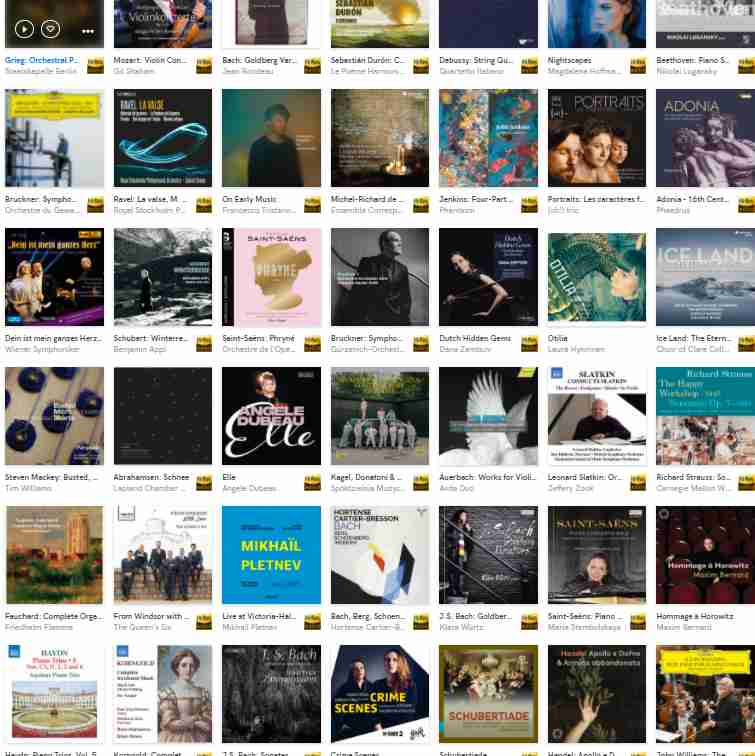This screenshot has height=756, width=755.
Task: Click Hi-Res badge beside Jenkins: Four-Part
Action: click(x=529, y=205)
